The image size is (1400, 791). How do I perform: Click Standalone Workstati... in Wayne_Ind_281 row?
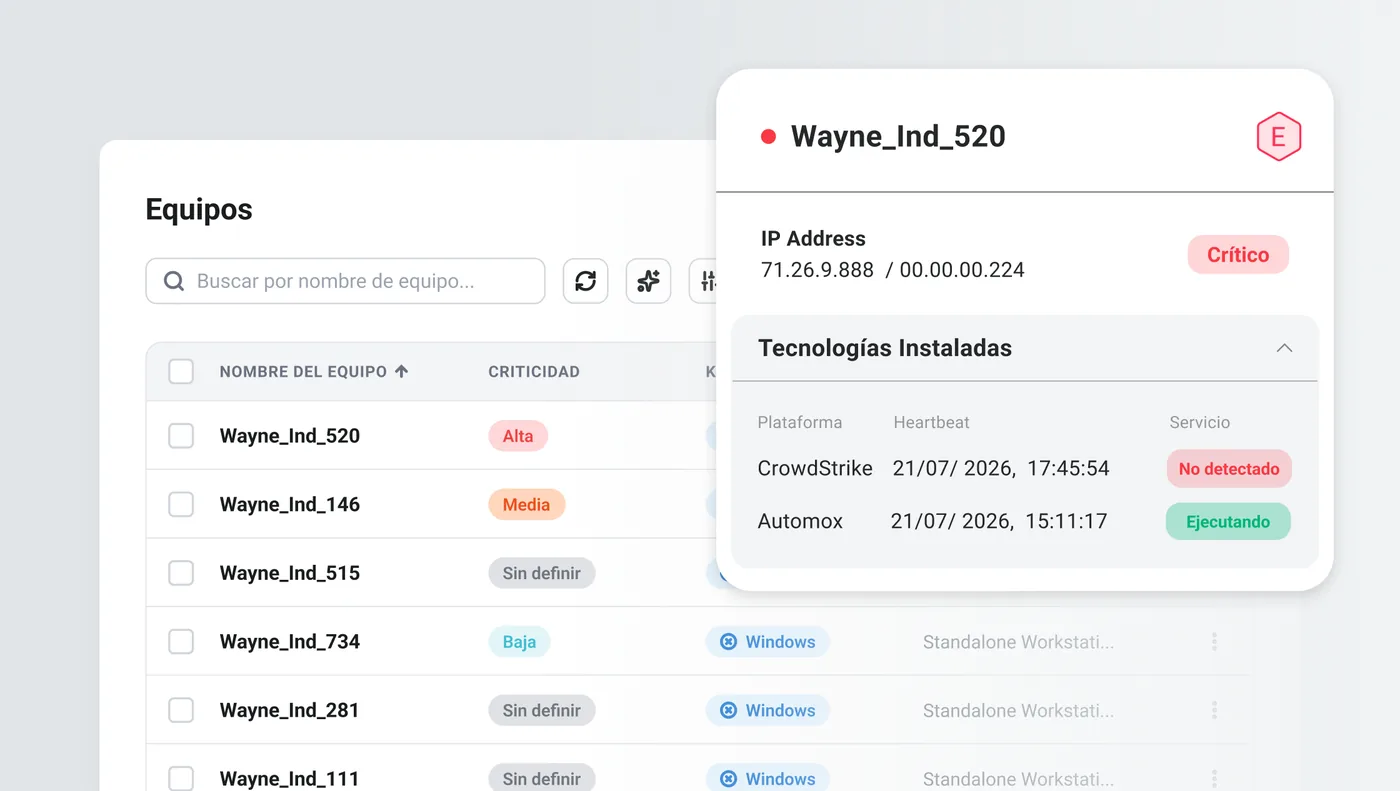pyautogui.click(x=1018, y=710)
